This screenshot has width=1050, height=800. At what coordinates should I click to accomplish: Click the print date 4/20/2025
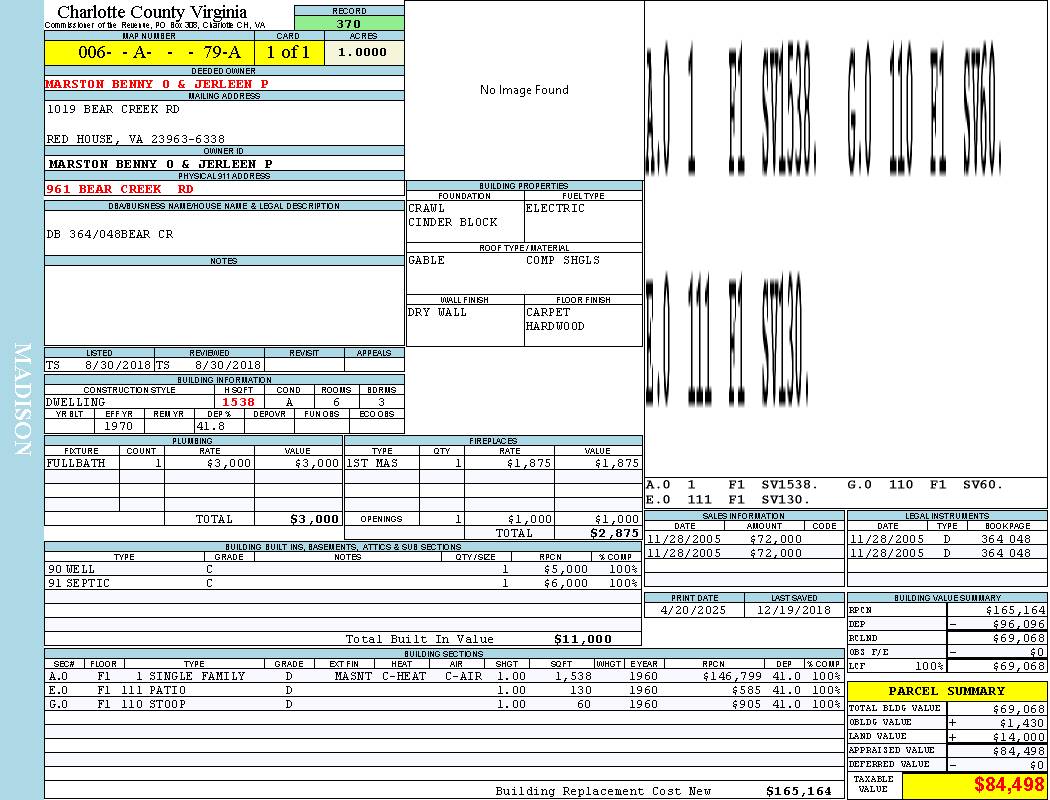pos(693,611)
